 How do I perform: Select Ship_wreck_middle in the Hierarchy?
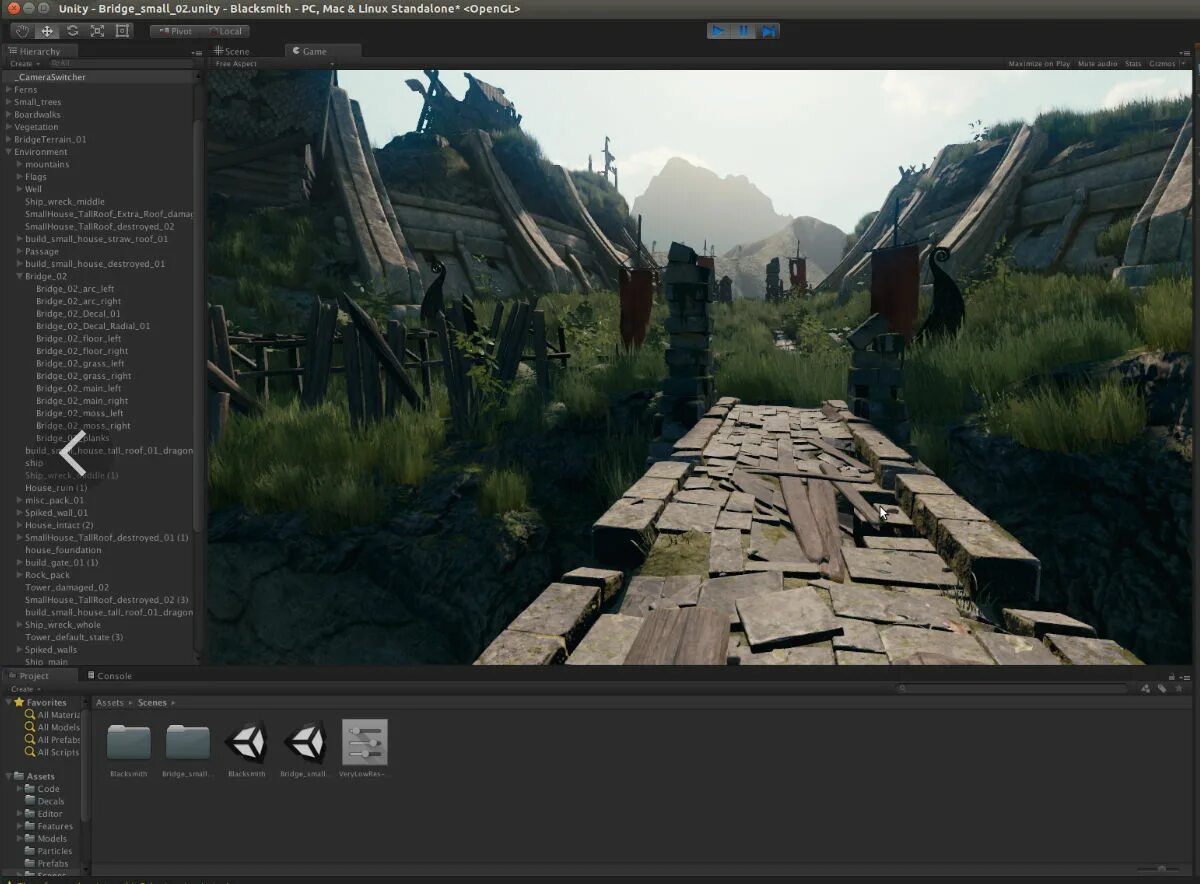click(x=65, y=202)
